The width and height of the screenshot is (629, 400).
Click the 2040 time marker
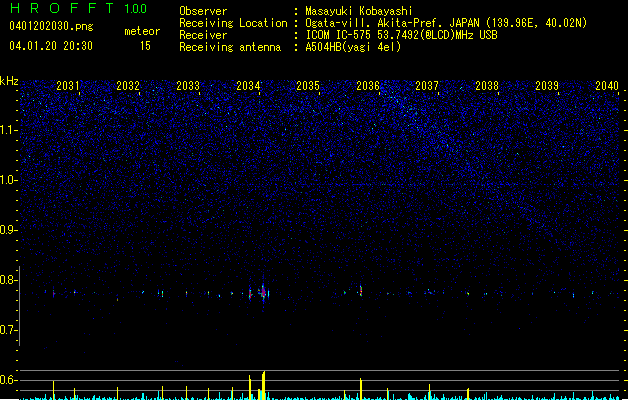coord(607,86)
